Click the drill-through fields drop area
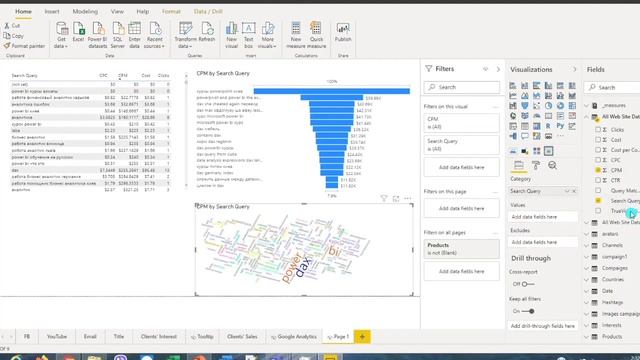This screenshot has height=360, width=640. pyautogui.click(x=542, y=326)
